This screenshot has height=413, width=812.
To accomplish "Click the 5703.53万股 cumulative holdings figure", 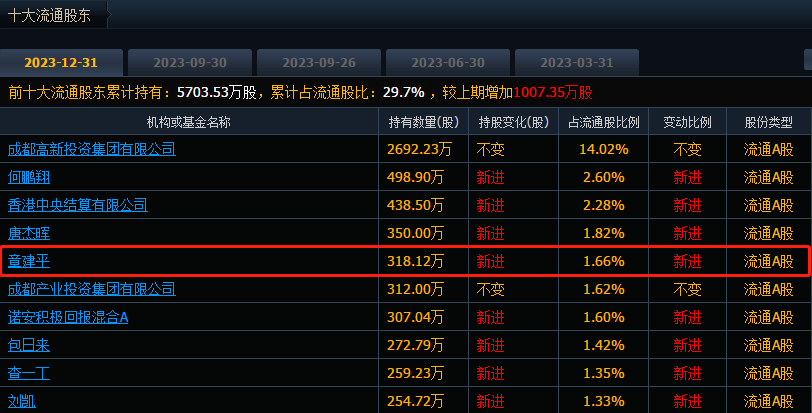I will 216,93.
